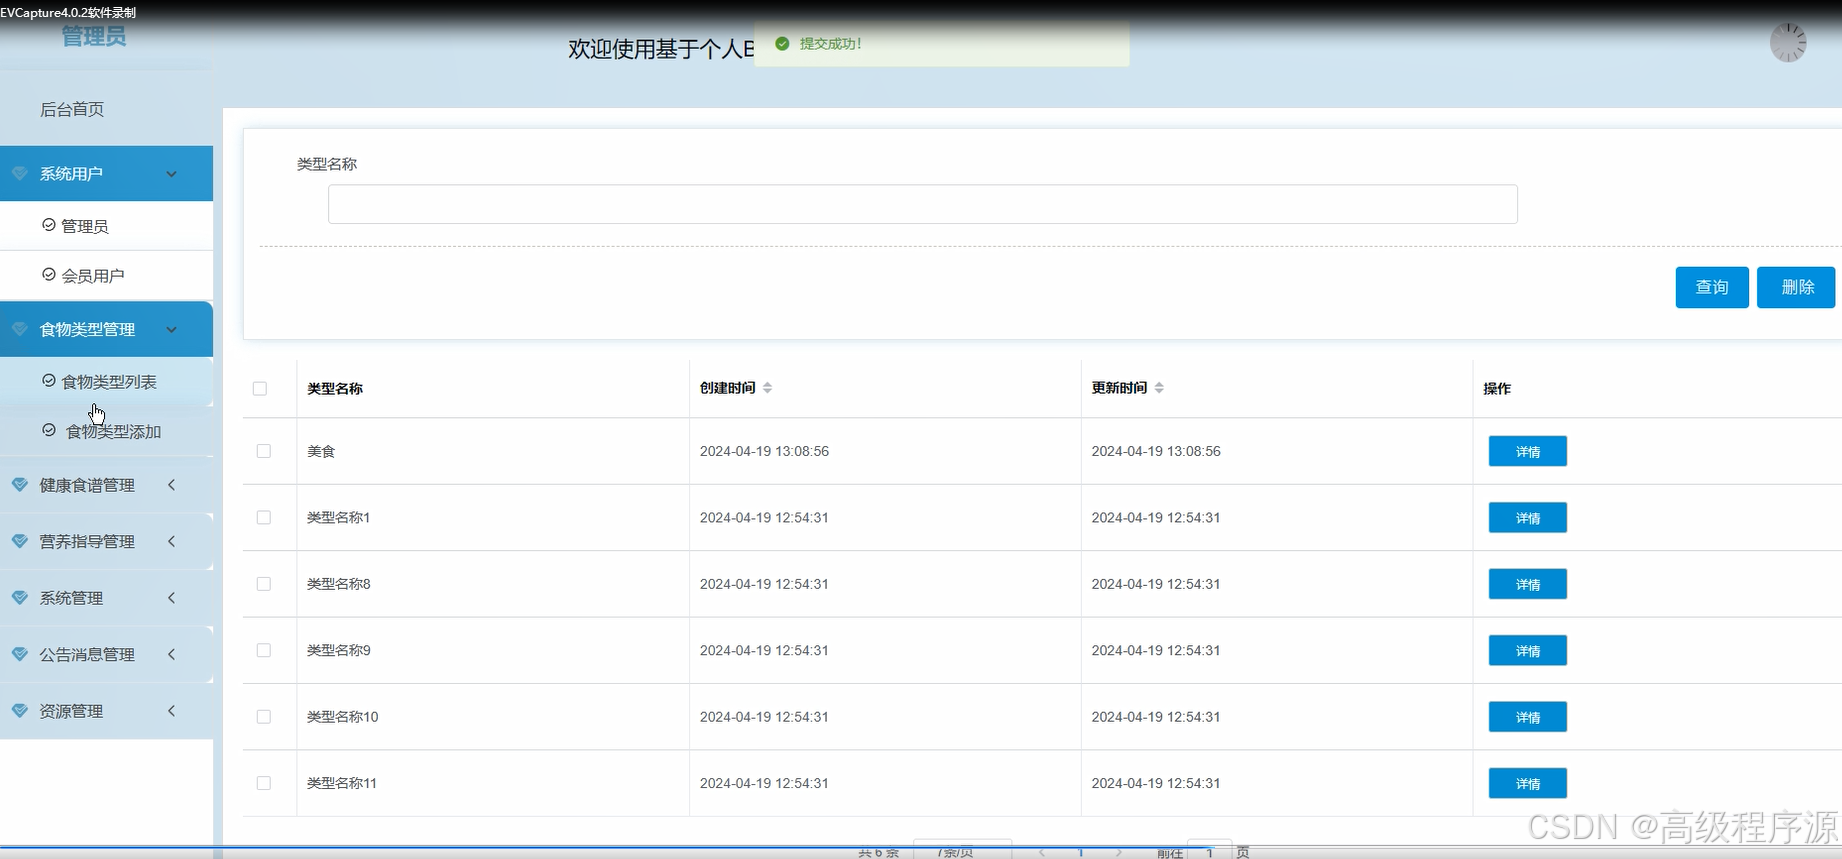
Task: Open the 食物类型列表 submenu item
Action: point(106,381)
